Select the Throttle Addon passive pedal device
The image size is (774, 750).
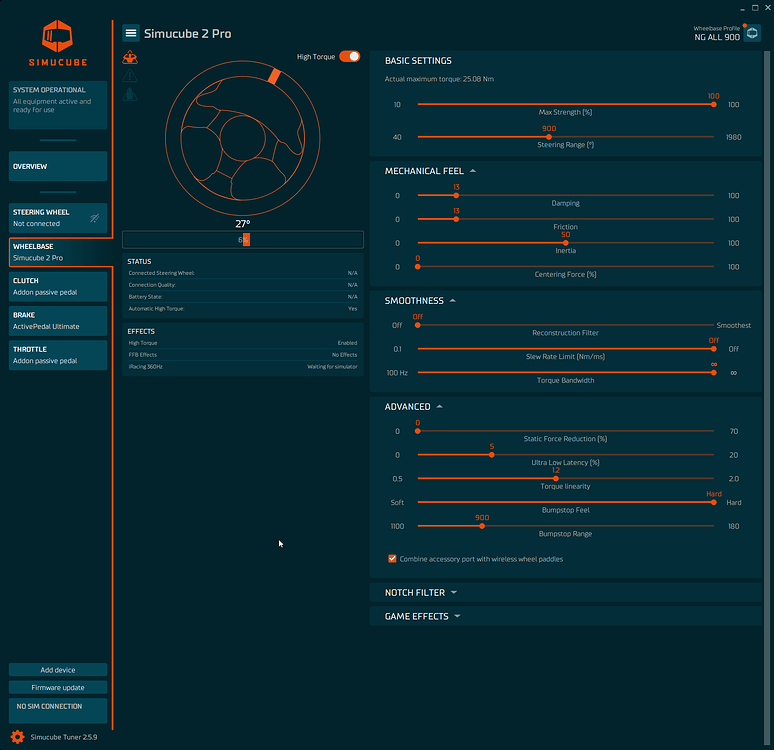tap(58, 355)
